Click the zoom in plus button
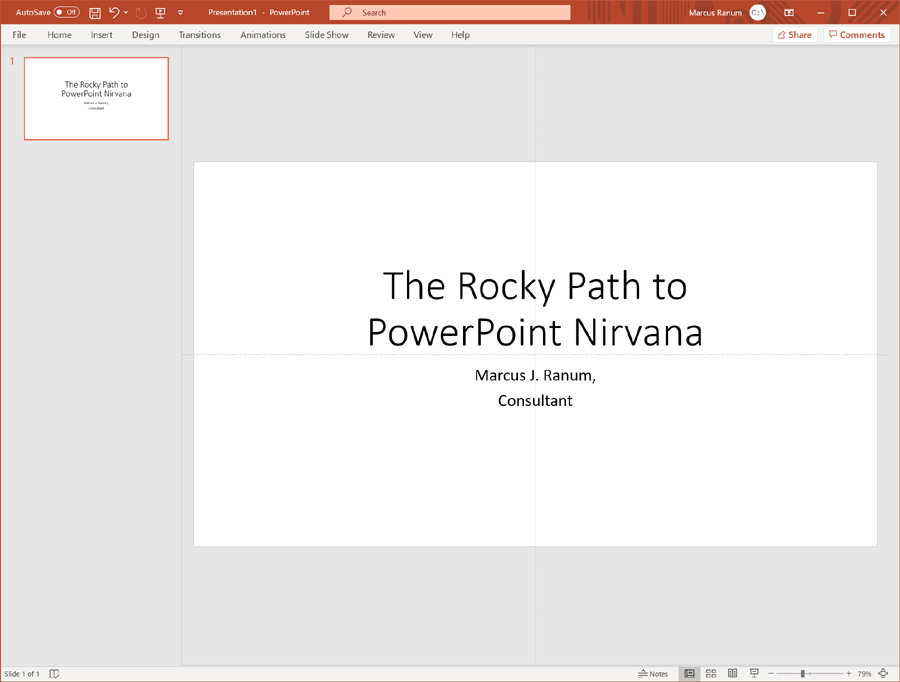The width and height of the screenshot is (900, 682). coord(848,673)
